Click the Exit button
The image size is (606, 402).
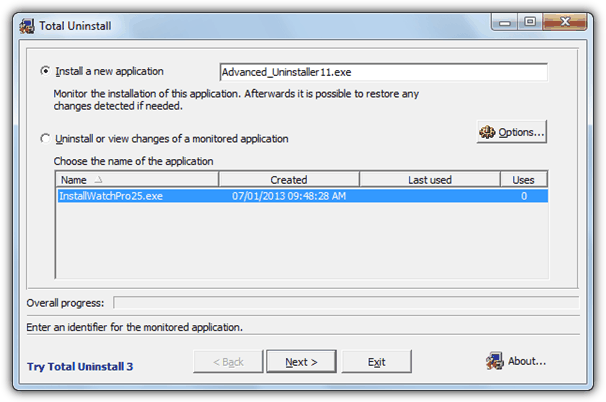click(376, 362)
